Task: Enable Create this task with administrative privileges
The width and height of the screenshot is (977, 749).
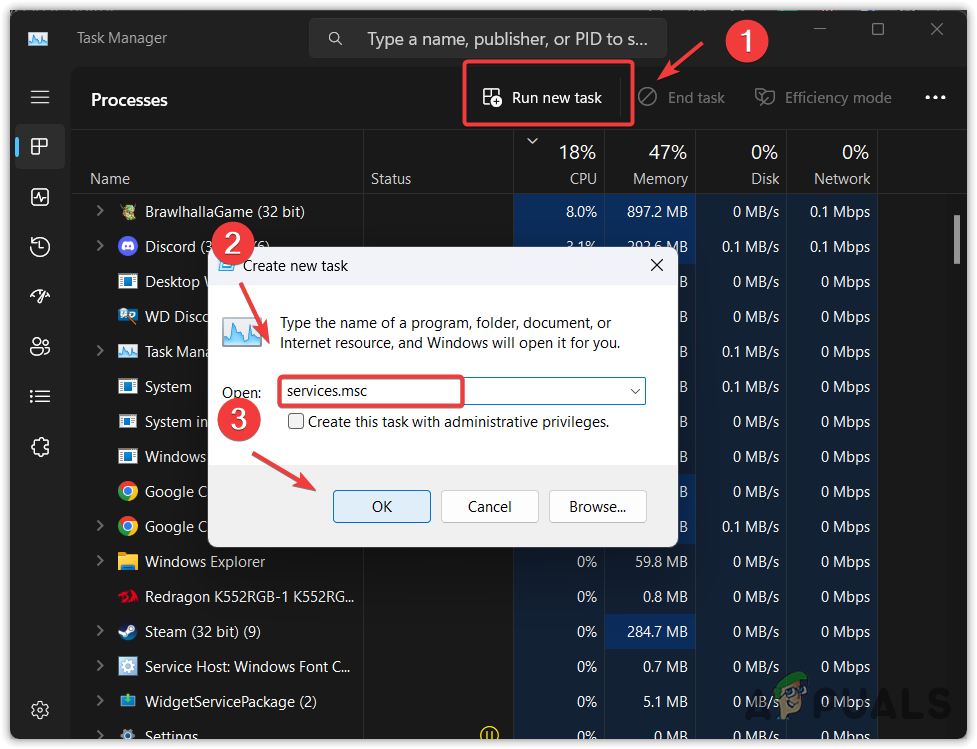Action: point(296,422)
